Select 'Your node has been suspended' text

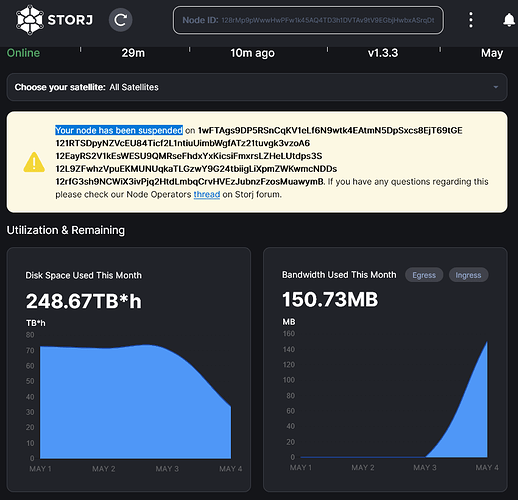119,130
